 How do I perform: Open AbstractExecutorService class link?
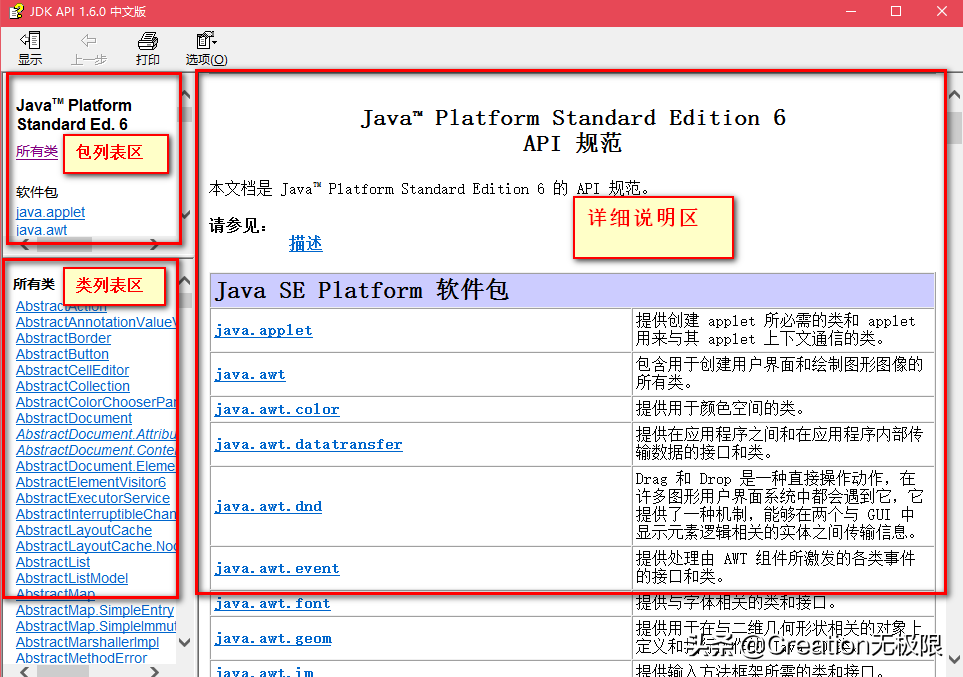[93, 498]
